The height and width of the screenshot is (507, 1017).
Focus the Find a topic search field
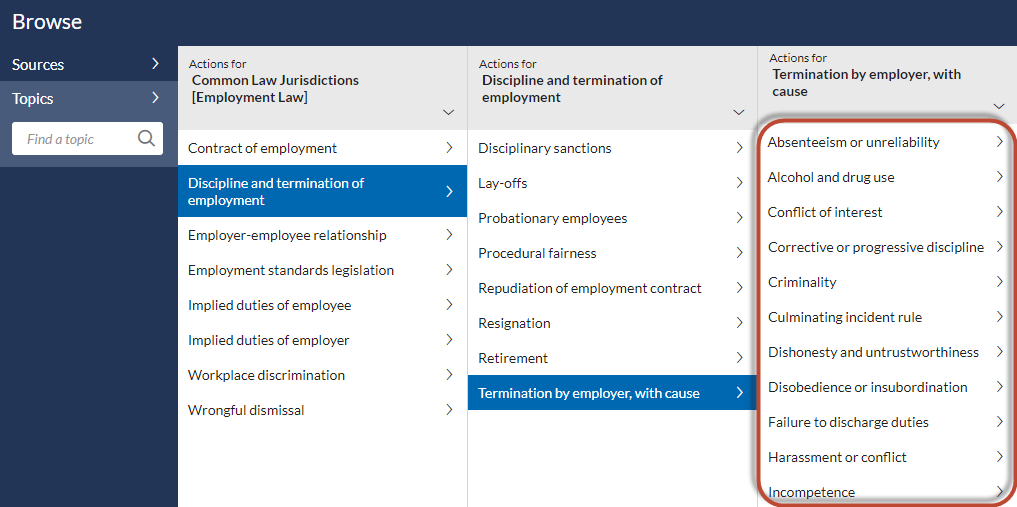[x=87, y=139]
